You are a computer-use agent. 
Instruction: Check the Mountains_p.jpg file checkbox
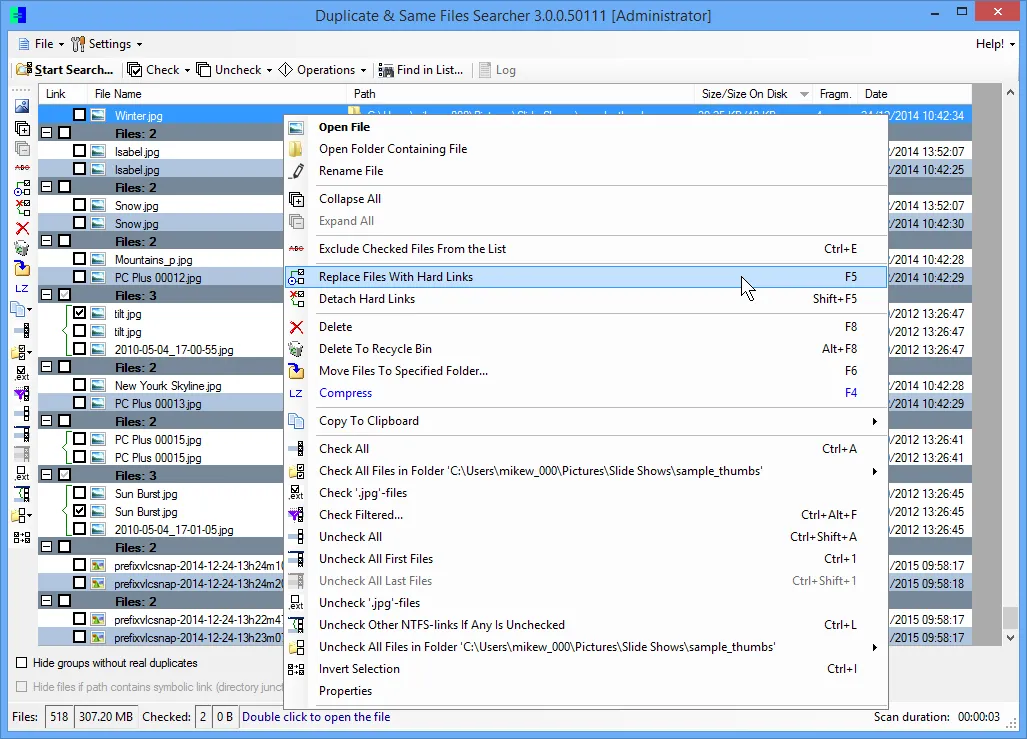(79, 259)
